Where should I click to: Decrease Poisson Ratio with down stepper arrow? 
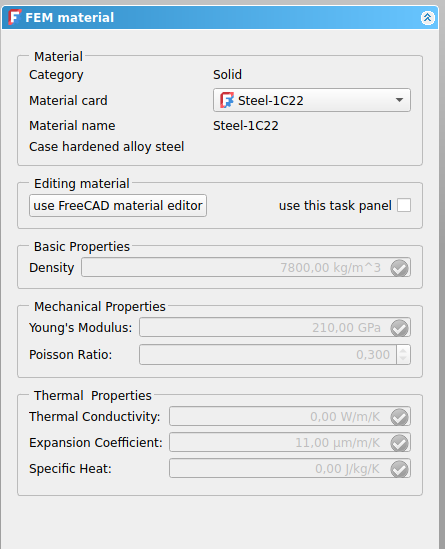point(403,359)
